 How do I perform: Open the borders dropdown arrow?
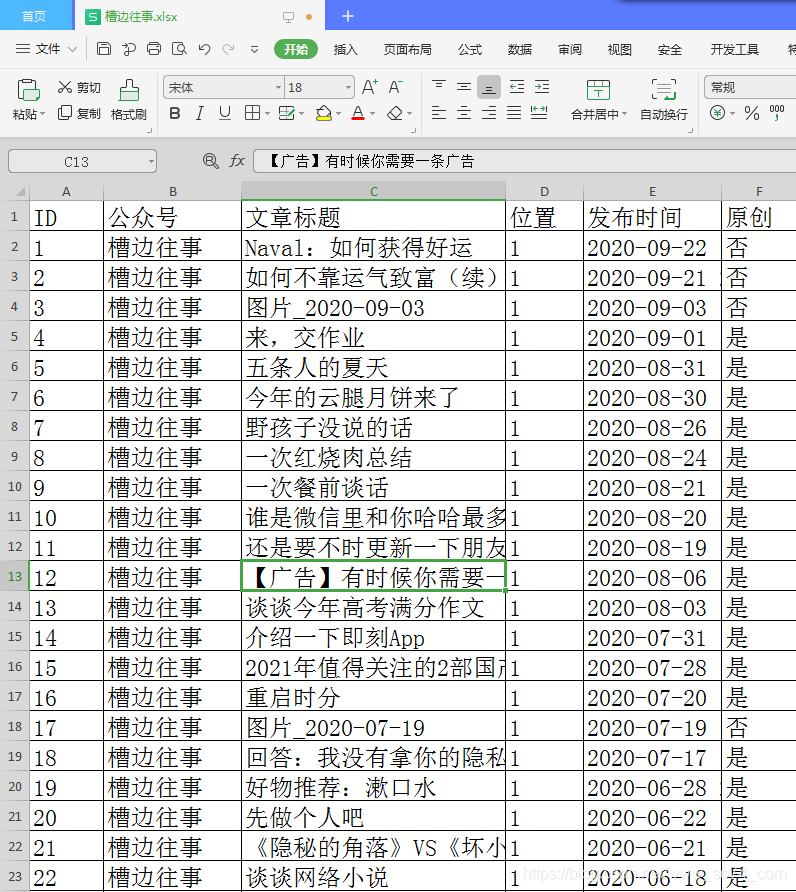click(x=267, y=114)
